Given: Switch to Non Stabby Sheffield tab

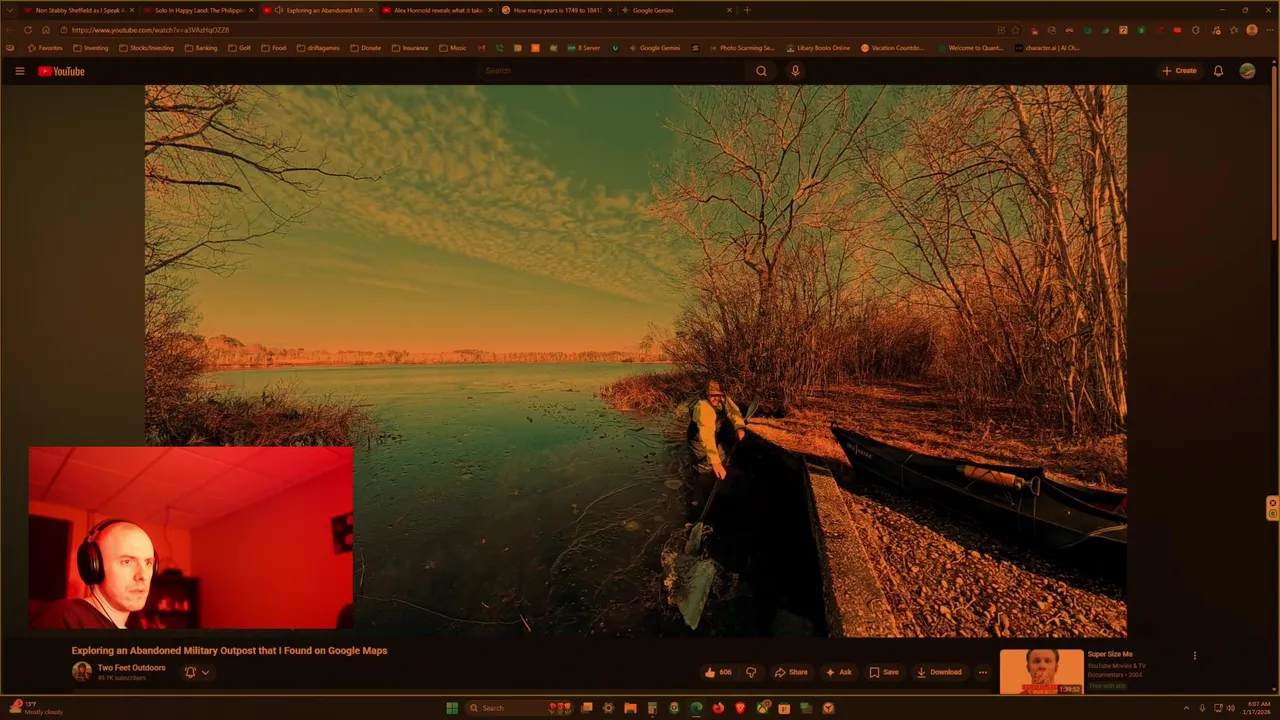Looking at the screenshot, I should (x=78, y=10).
